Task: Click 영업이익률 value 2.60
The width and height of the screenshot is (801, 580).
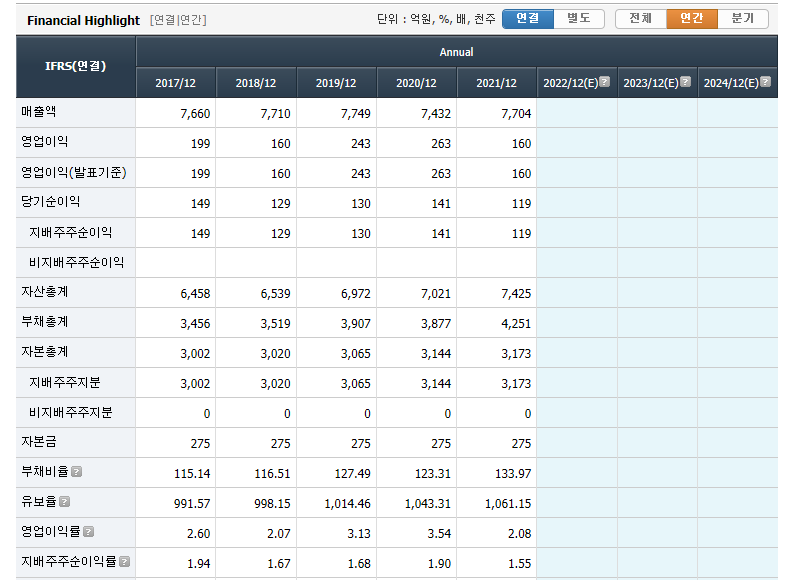Action: pyautogui.click(x=199, y=534)
